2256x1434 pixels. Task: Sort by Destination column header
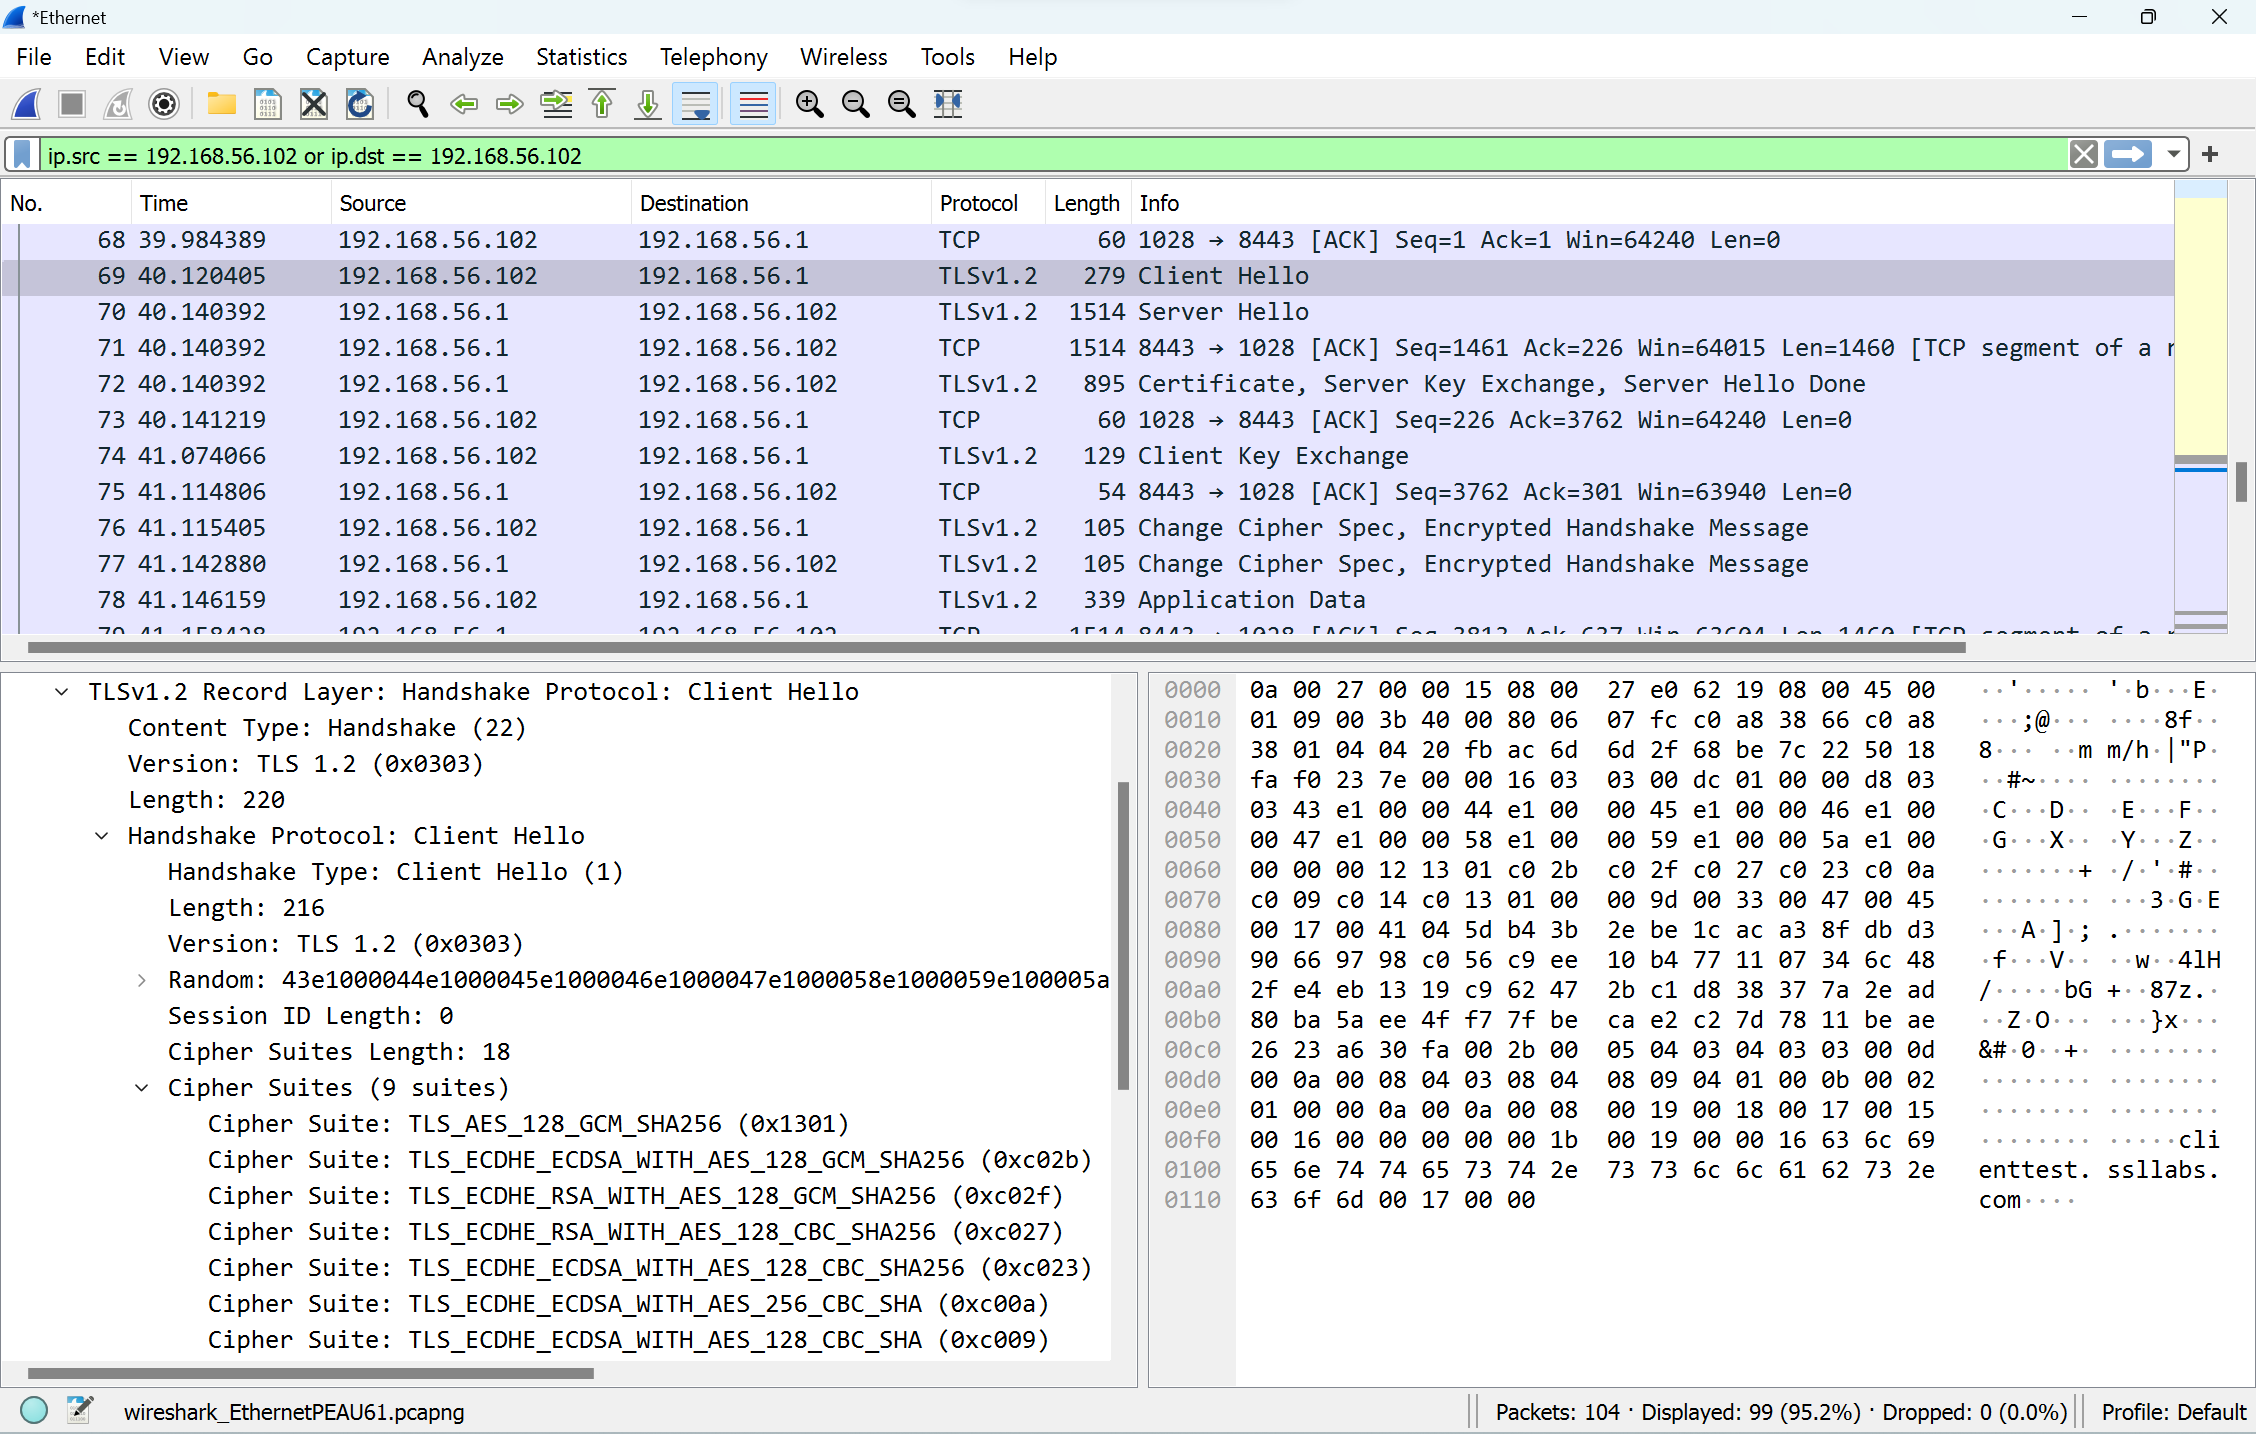click(781, 203)
